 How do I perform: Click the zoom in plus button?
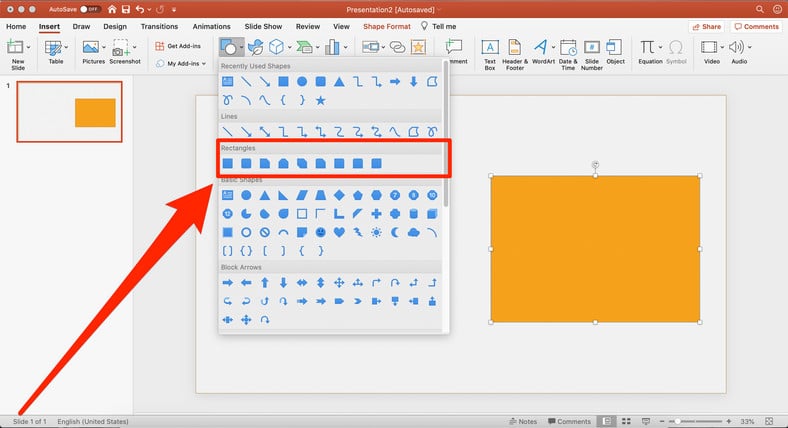[x=729, y=421]
